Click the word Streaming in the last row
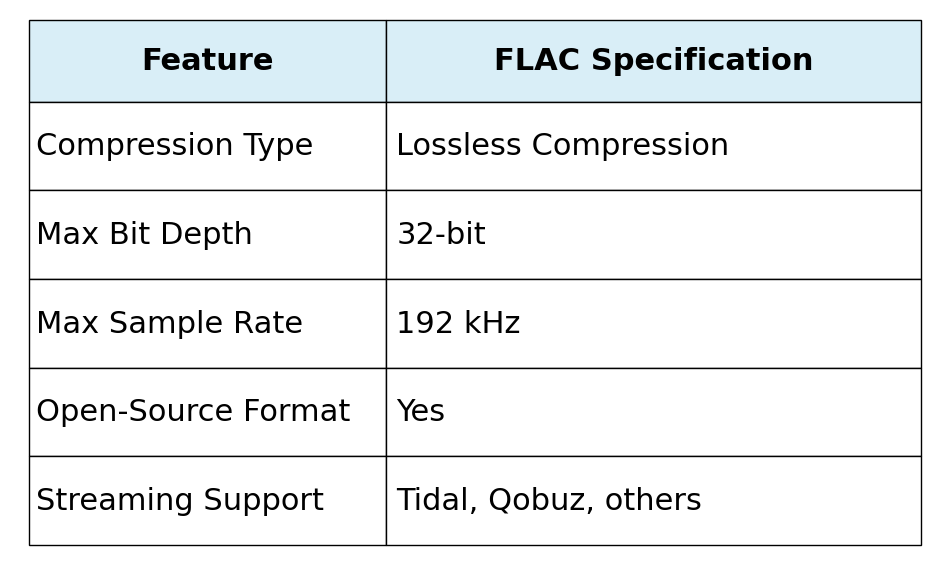950x566 pixels. tap(108, 501)
